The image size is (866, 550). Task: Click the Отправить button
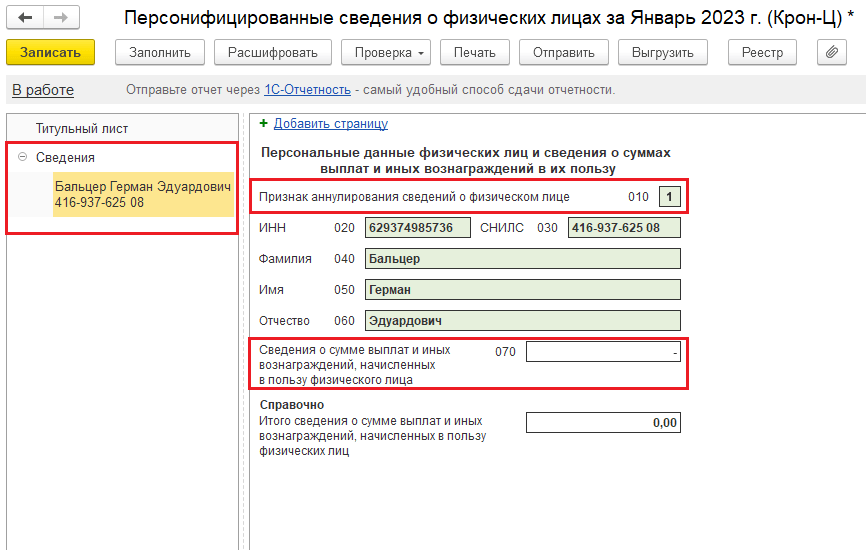[x=563, y=53]
